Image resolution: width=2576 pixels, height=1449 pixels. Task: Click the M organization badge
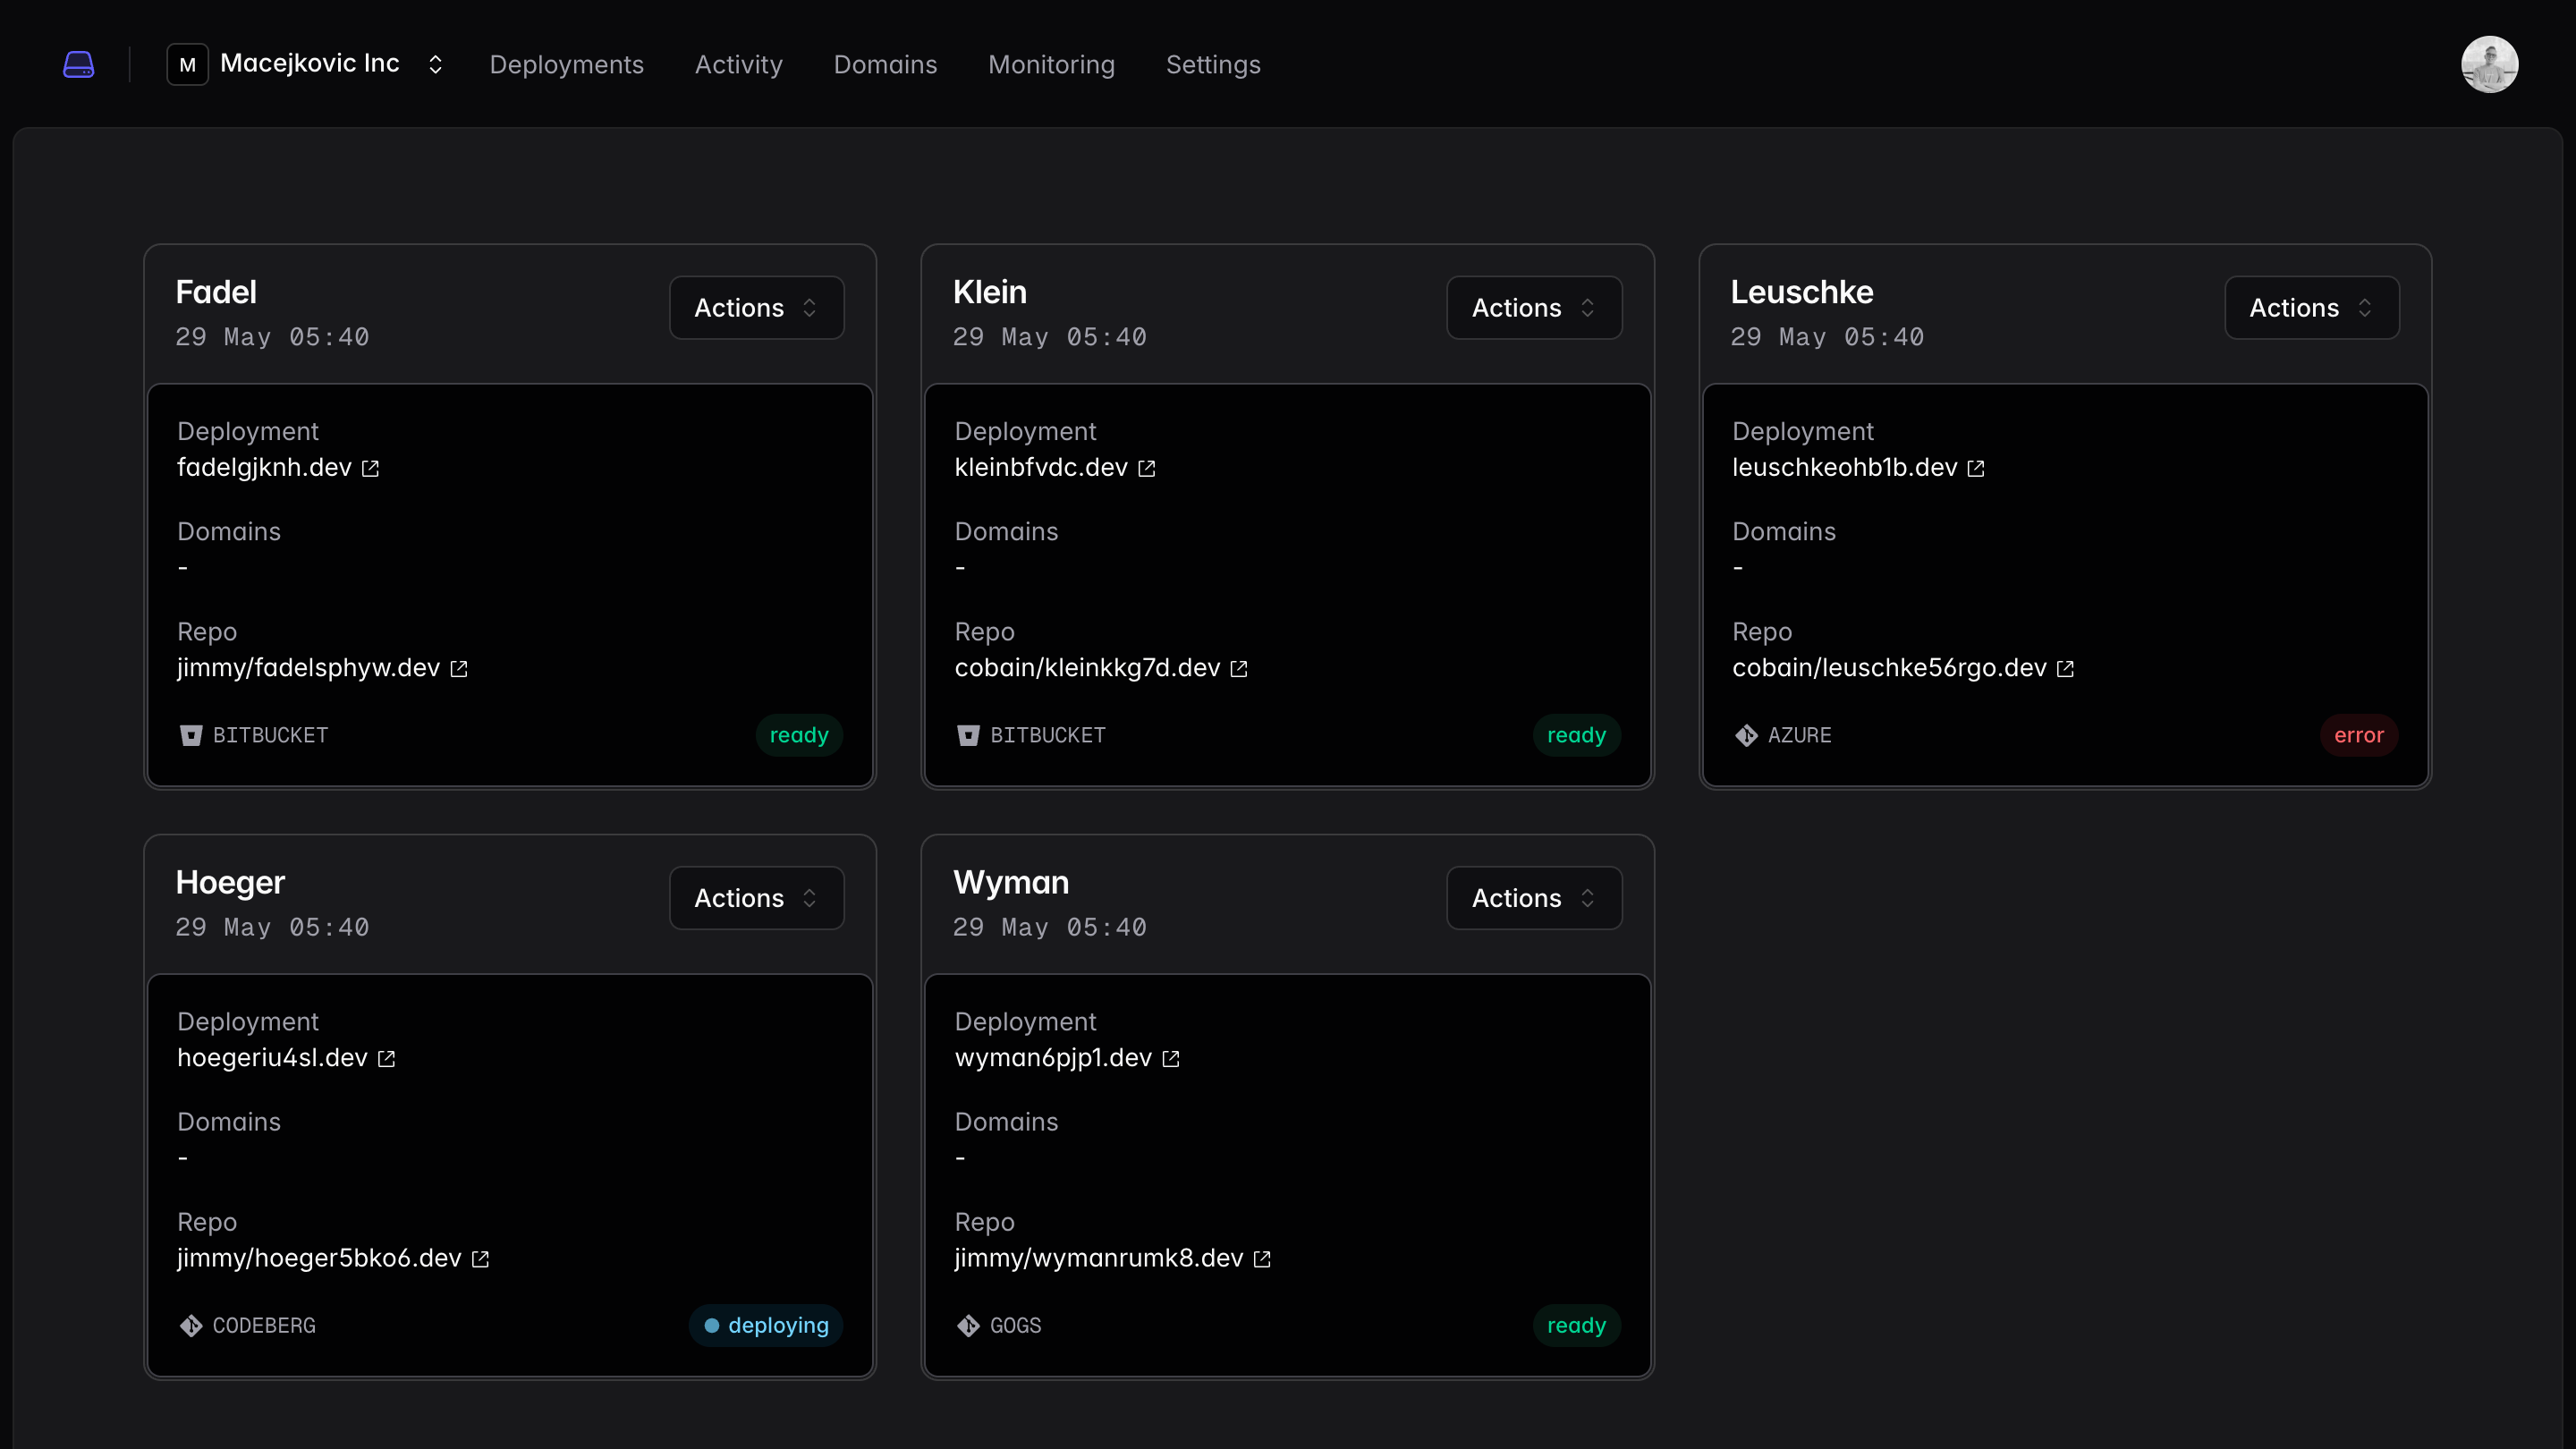[x=187, y=65]
